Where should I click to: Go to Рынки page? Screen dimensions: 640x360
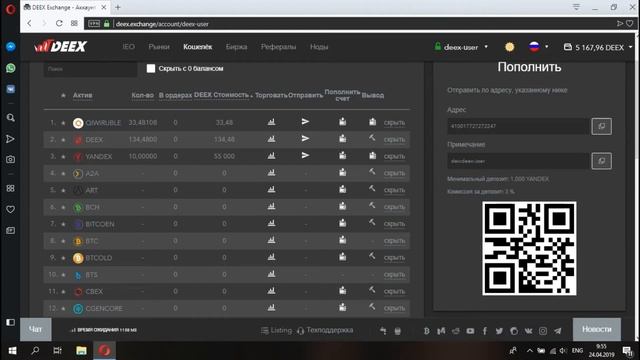click(x=159, y=47)
